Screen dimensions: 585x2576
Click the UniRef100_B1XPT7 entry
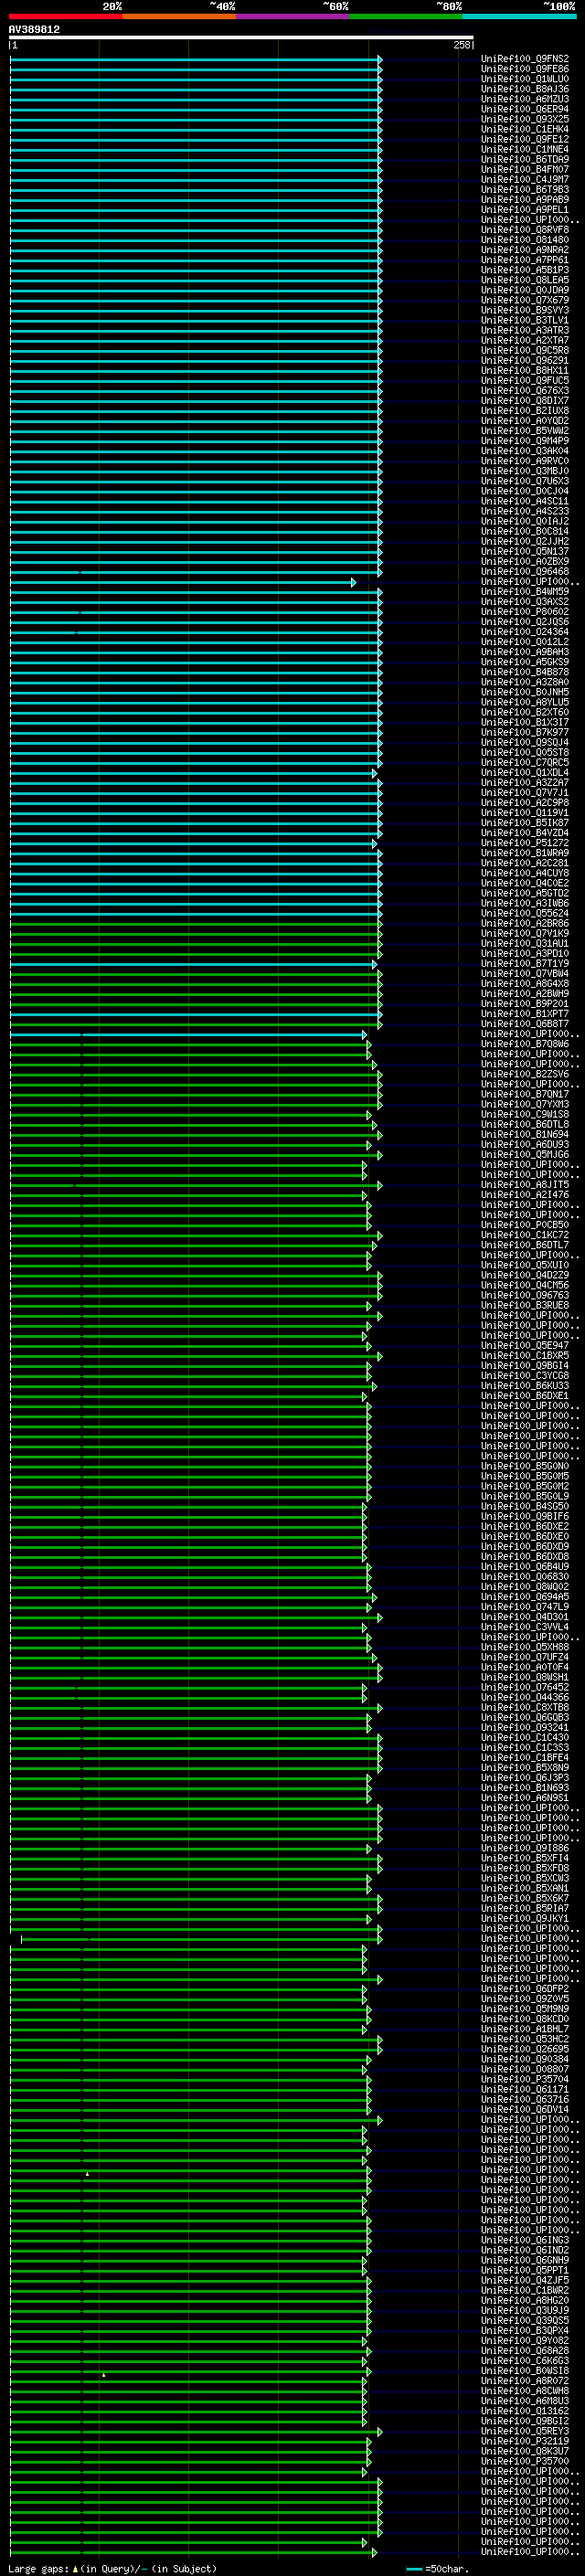[525, 1013]
